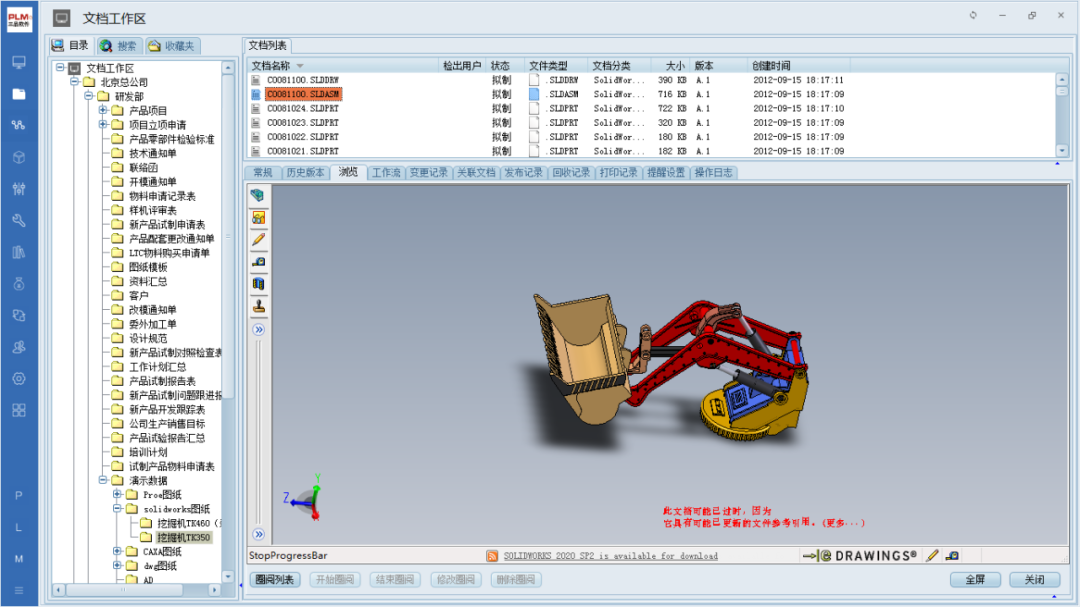Toggle the refresh icon in the title bar
Image resolution: width=1080 pixels, height=607 pixels.
[x=971, y=16]
